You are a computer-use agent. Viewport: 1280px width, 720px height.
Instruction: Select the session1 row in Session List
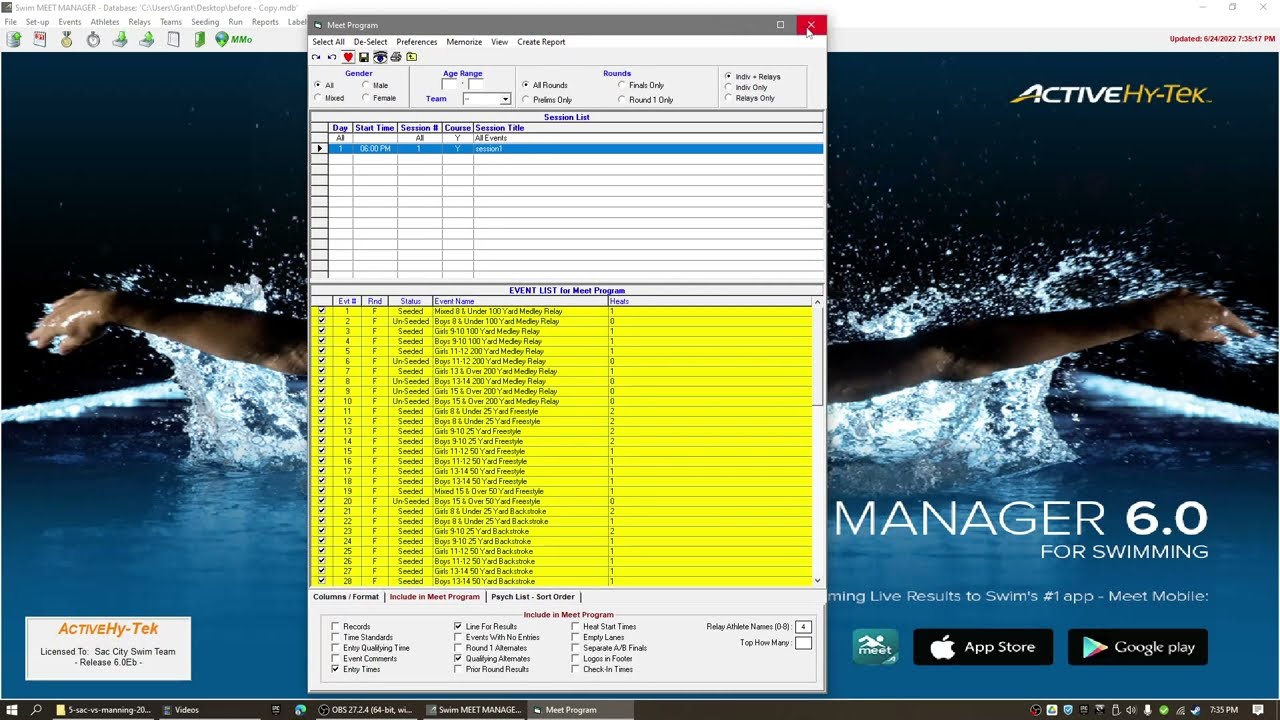click(x=567, y=149)
